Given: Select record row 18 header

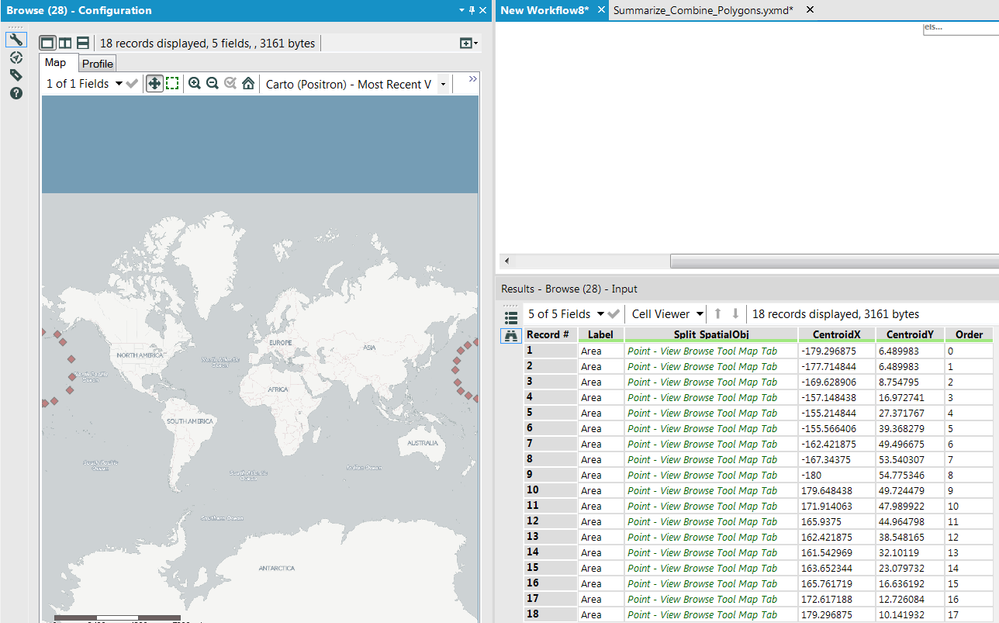Looking at the screenshot, I should (x=550, y=614).
